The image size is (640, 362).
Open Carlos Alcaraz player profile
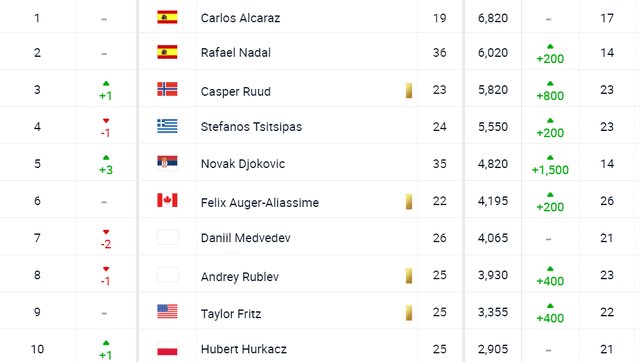point(240,18)
